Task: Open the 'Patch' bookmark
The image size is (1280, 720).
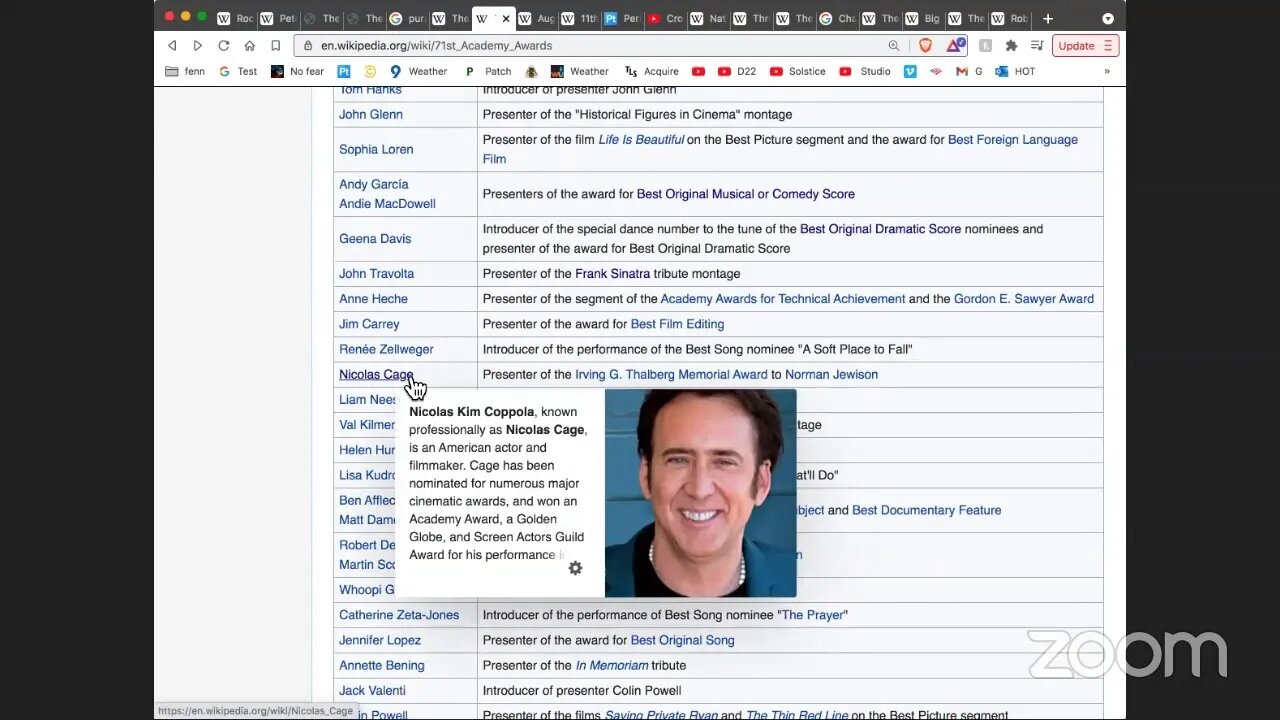Action: pyautogui.click(x=488, y=71)
